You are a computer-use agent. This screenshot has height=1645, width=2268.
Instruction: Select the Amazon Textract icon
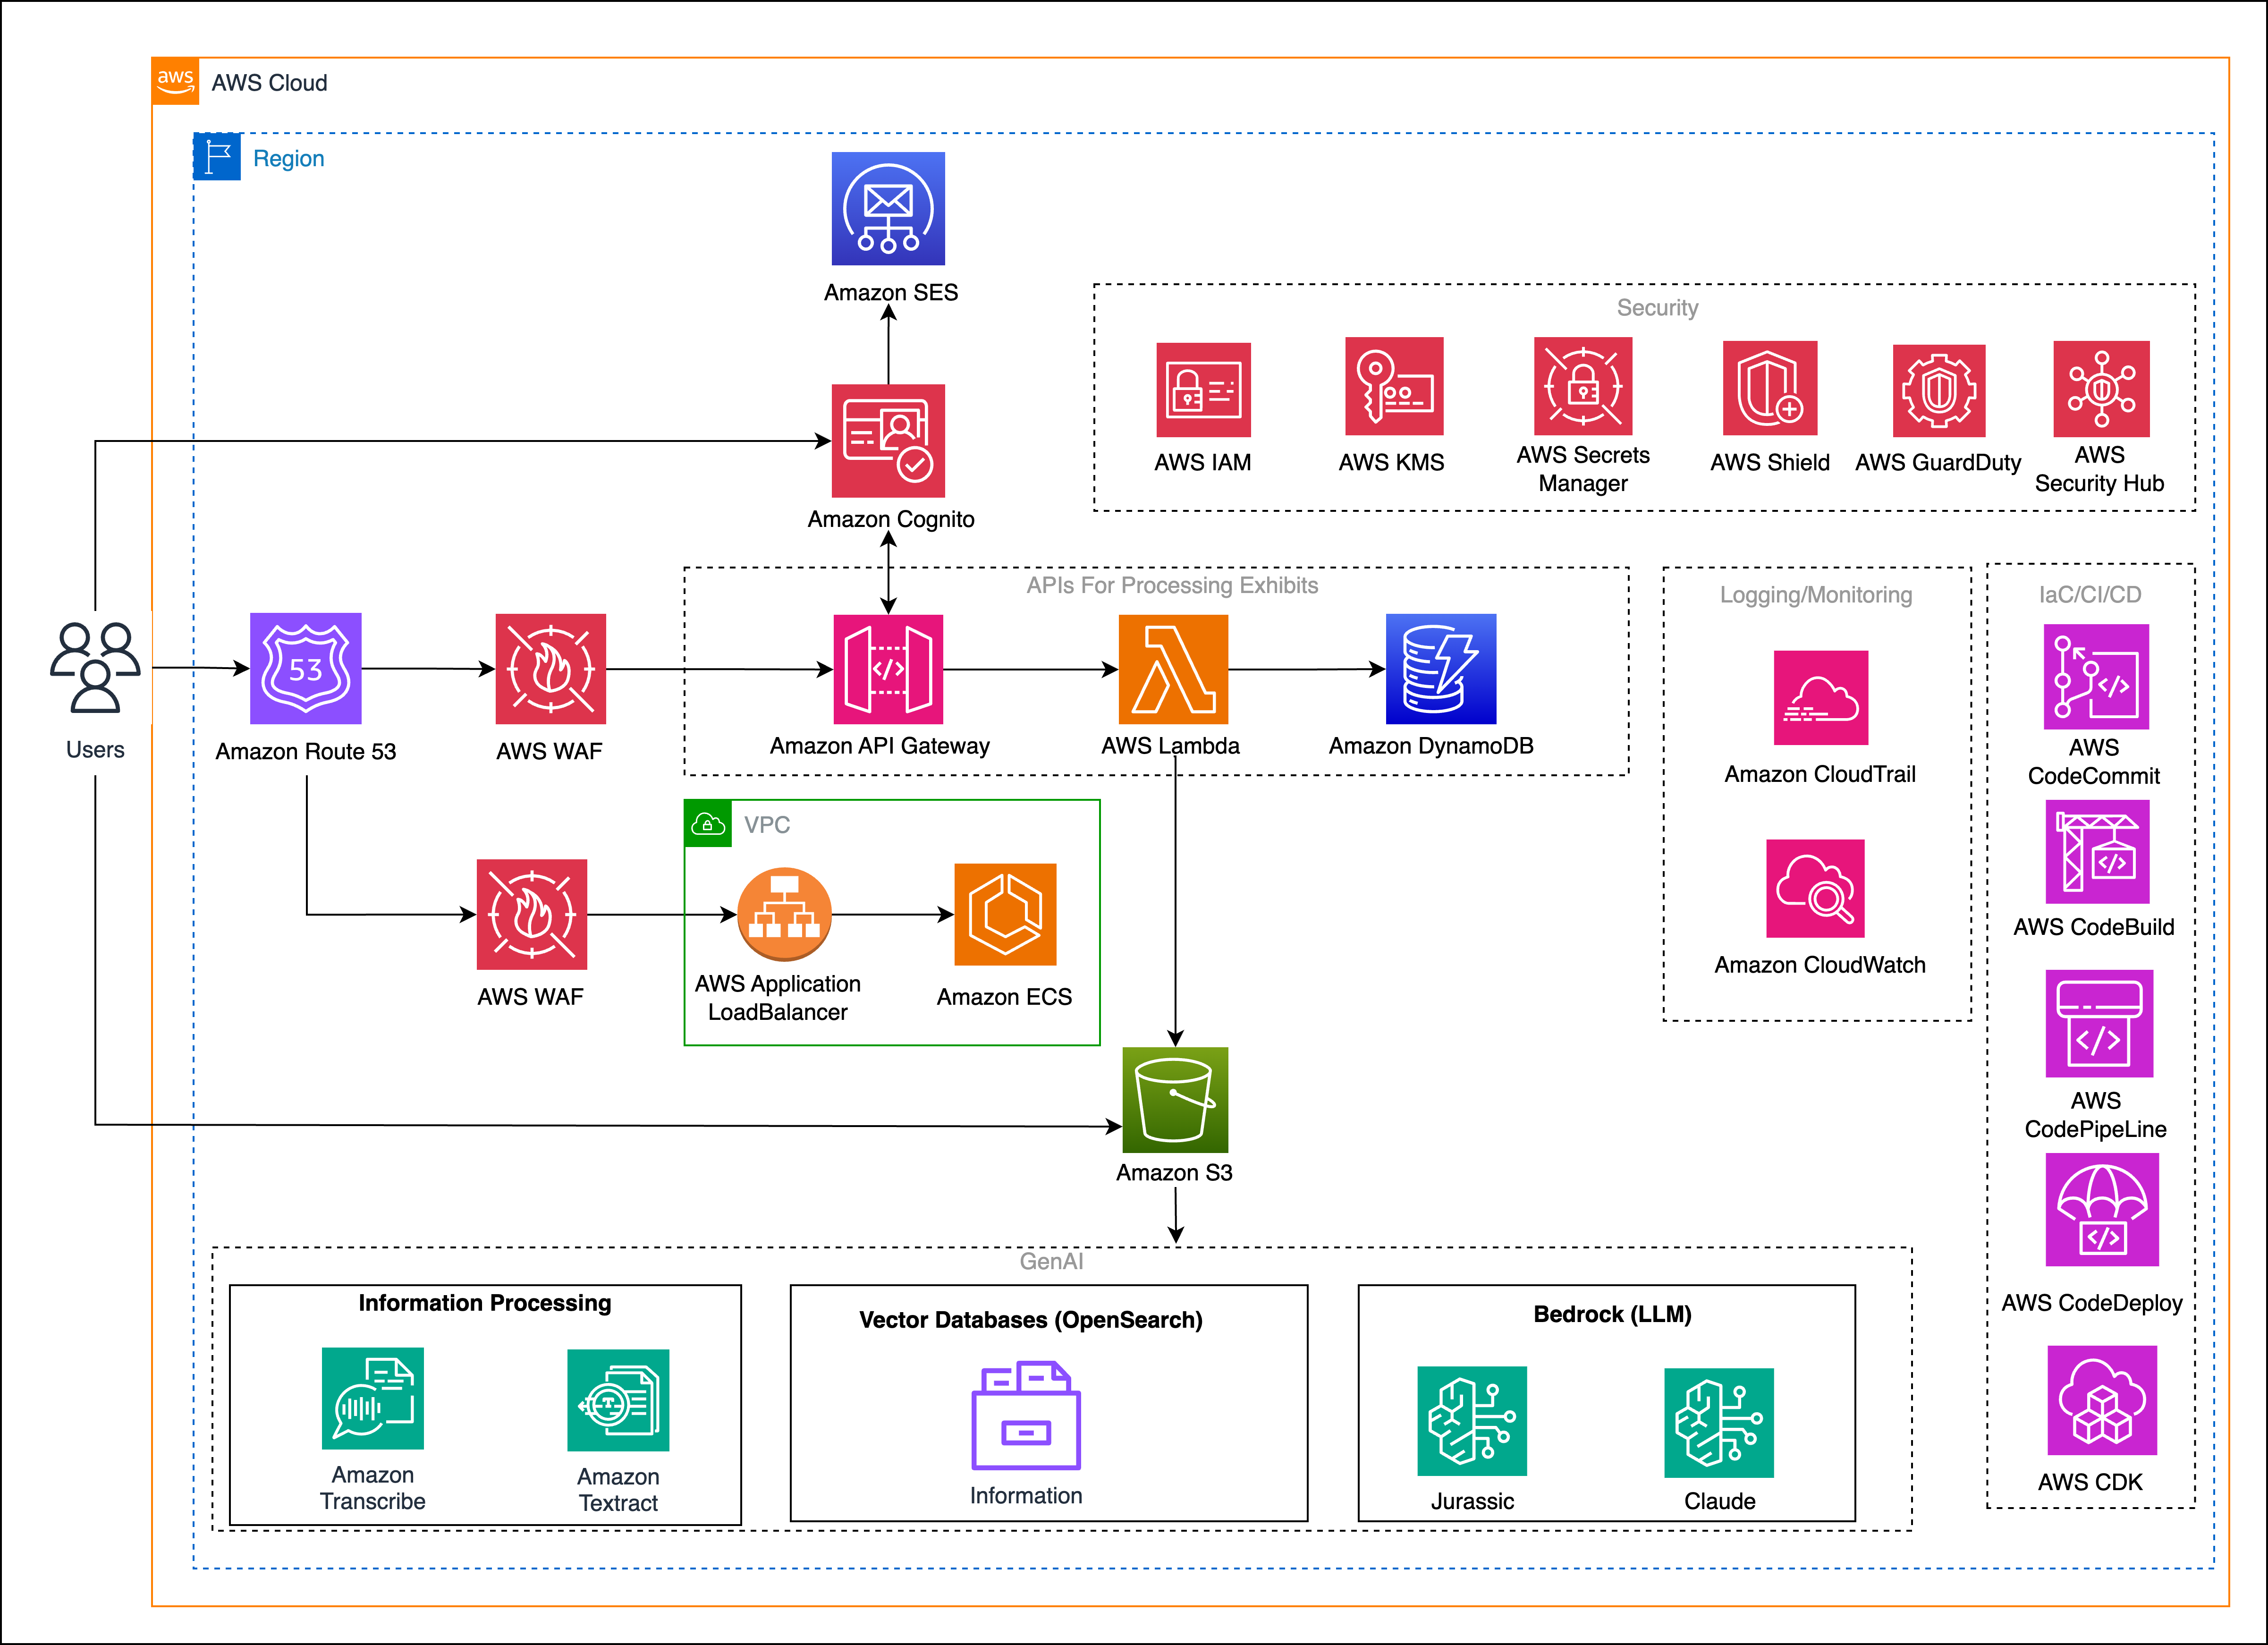tap(618, 1400)
